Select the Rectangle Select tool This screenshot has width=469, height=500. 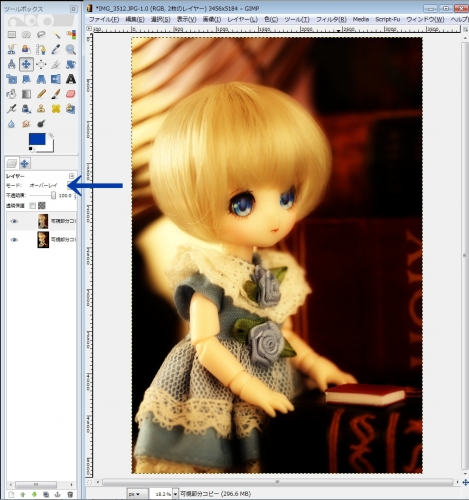coord(12,34)
